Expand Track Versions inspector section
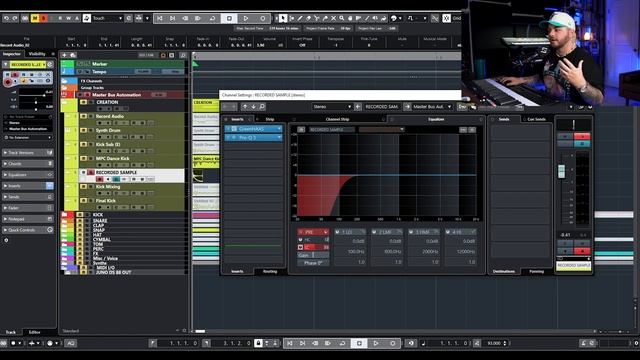The image size is (640, 360). (28, 153)
